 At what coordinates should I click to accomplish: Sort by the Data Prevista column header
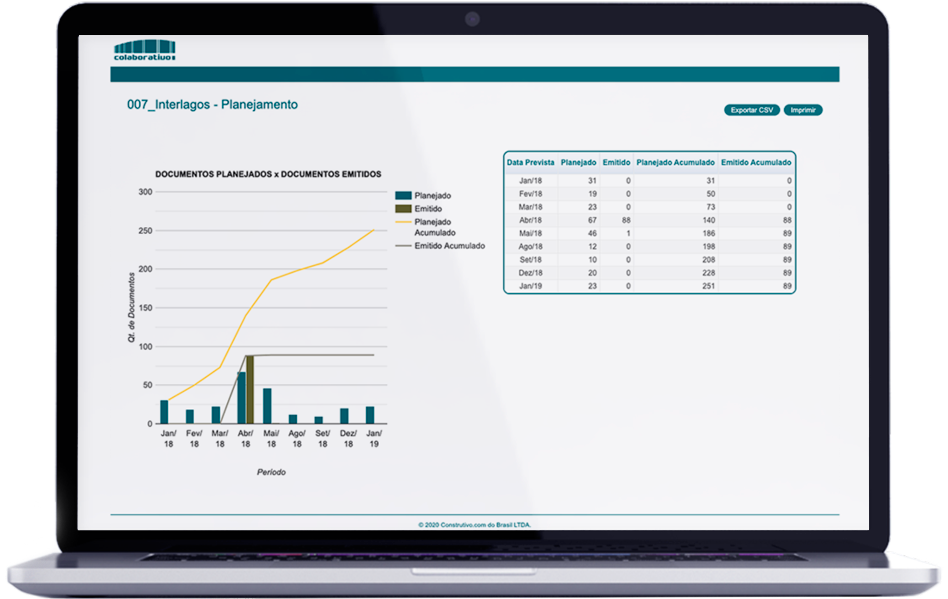tap(530, 162)
